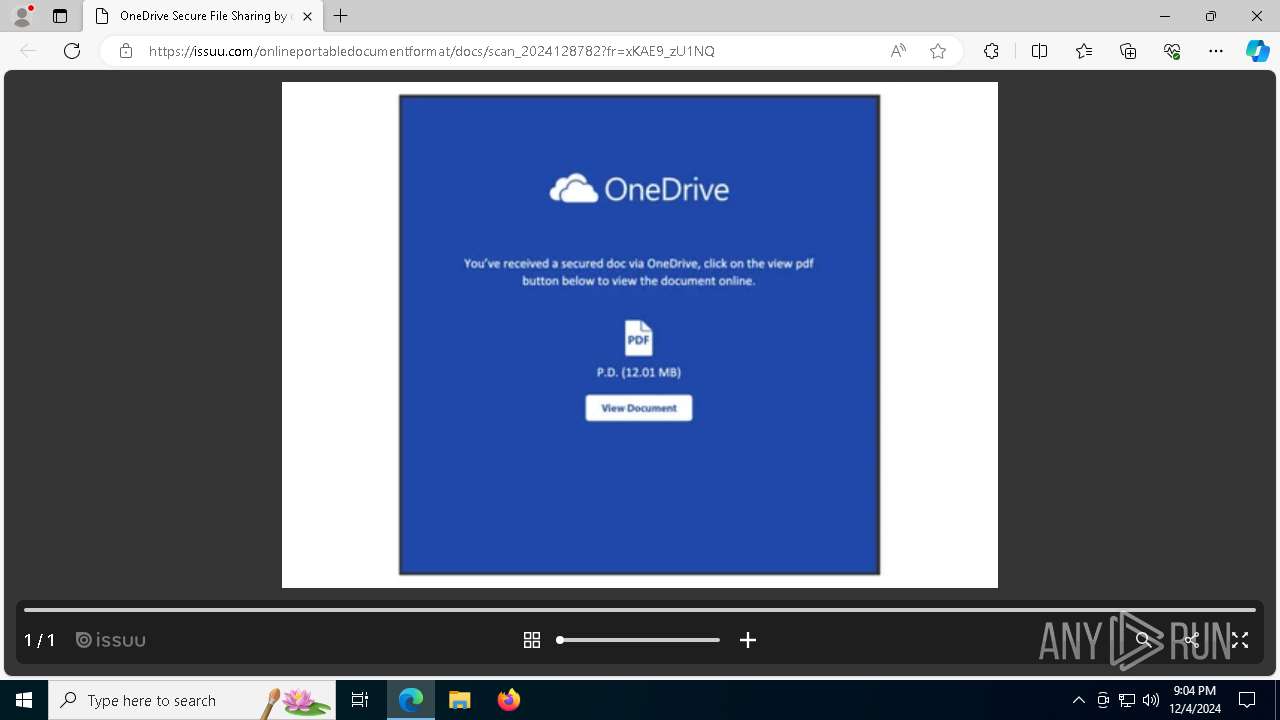
Task: Open the Favorites list icon
Action: (1084, 51)
